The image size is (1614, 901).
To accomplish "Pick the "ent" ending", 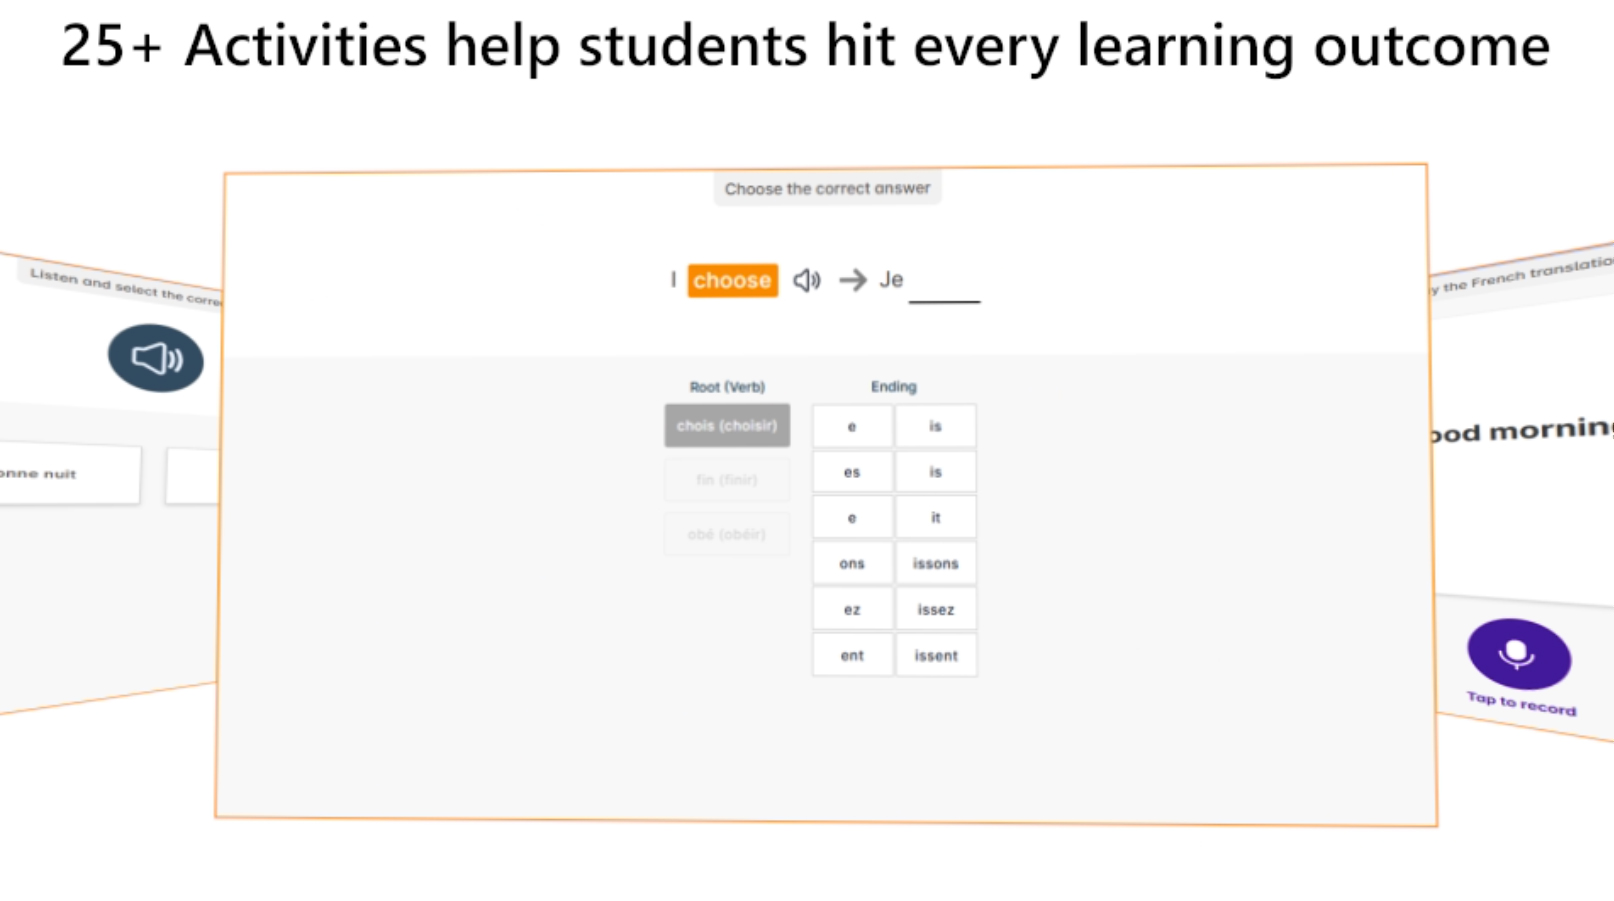I will click(x=852, y=656).
